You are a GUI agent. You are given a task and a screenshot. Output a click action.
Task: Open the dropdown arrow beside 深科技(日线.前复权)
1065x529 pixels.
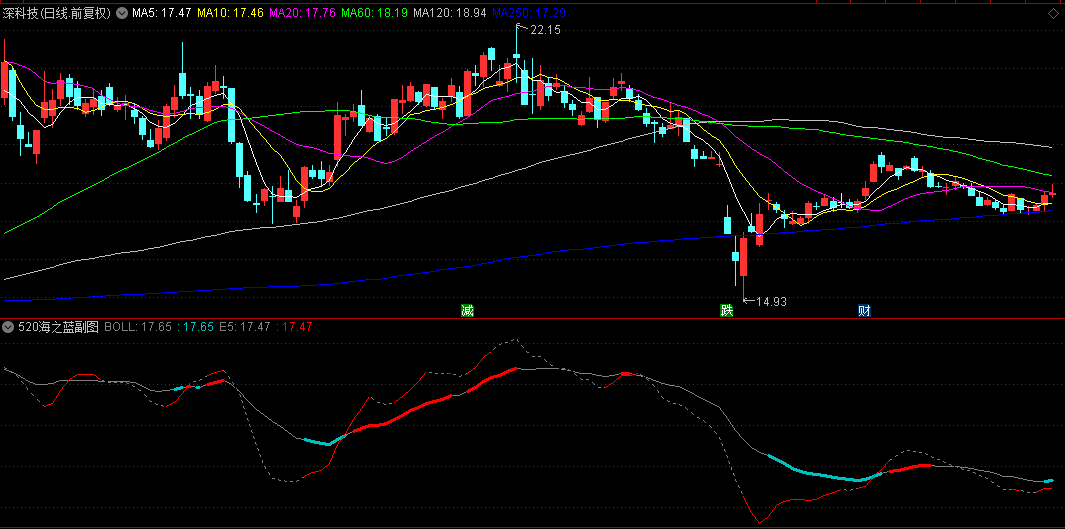(x=122, y=13)
